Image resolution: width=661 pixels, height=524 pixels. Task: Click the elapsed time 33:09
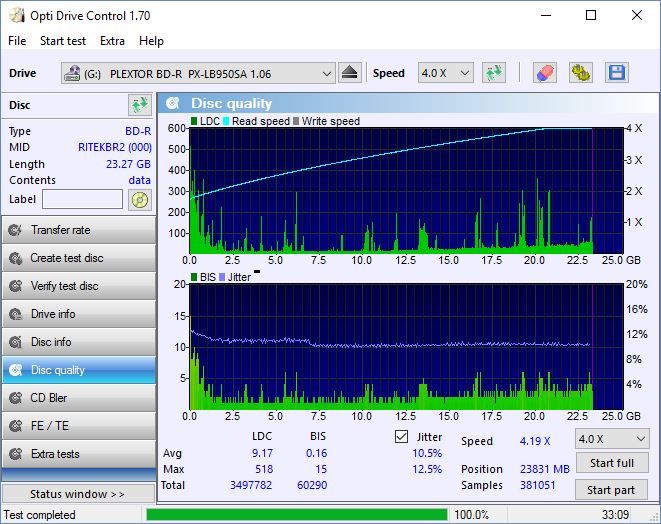(615, 515)
